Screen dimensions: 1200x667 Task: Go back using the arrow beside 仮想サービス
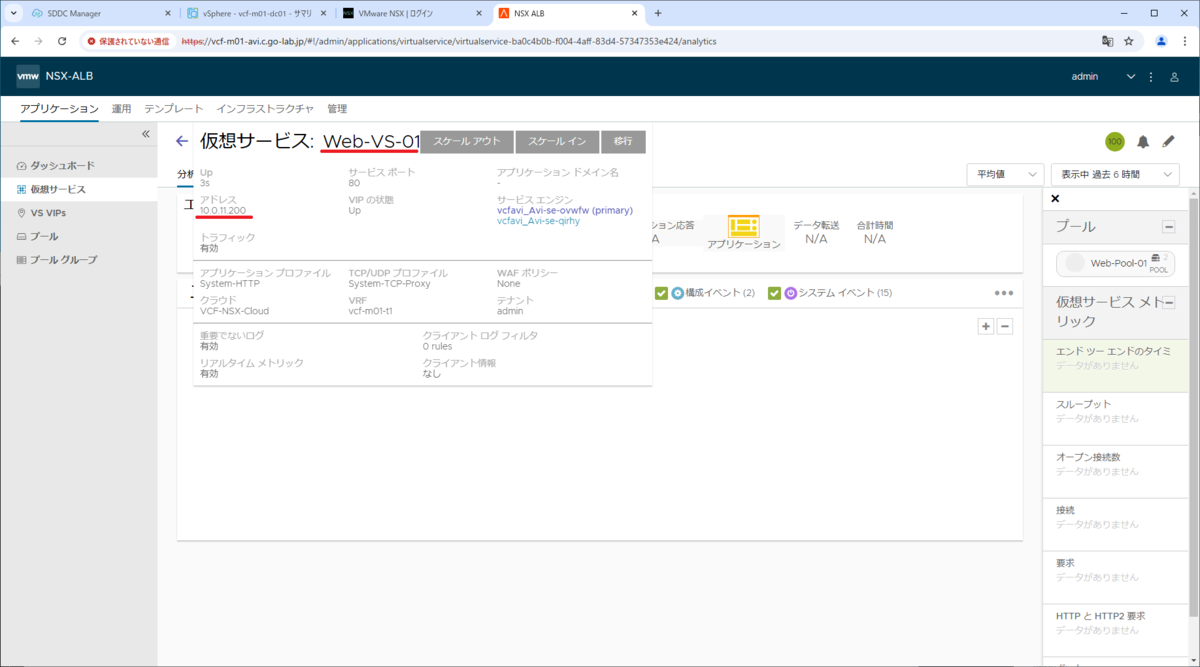[x=182, y=142]
